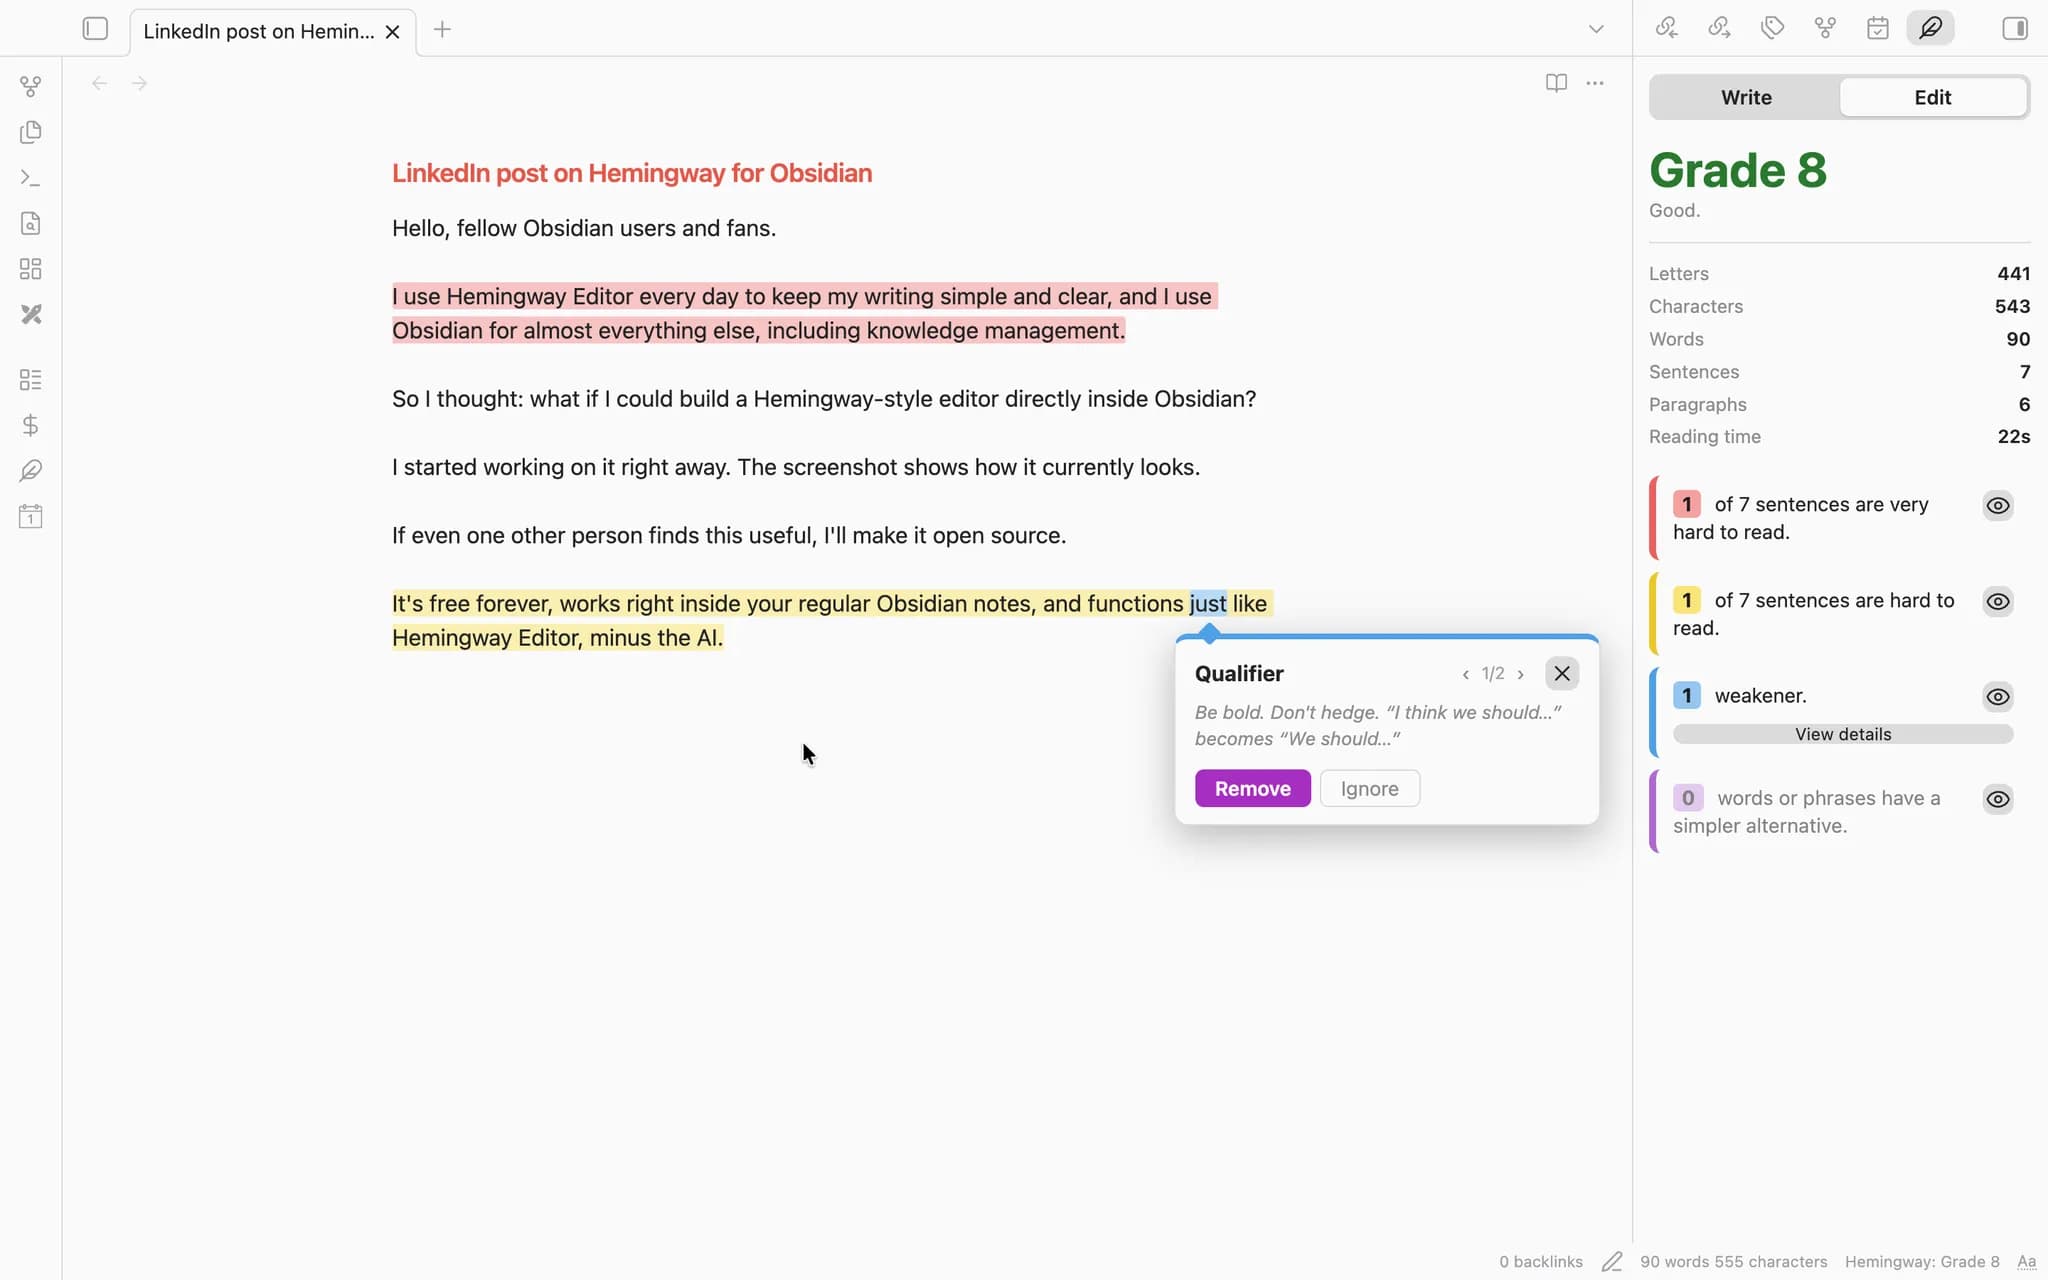This screenshot has height=1280, width=2048.
Task: Click the Aa icon in status bar
Action: tap(2027, 1262)
